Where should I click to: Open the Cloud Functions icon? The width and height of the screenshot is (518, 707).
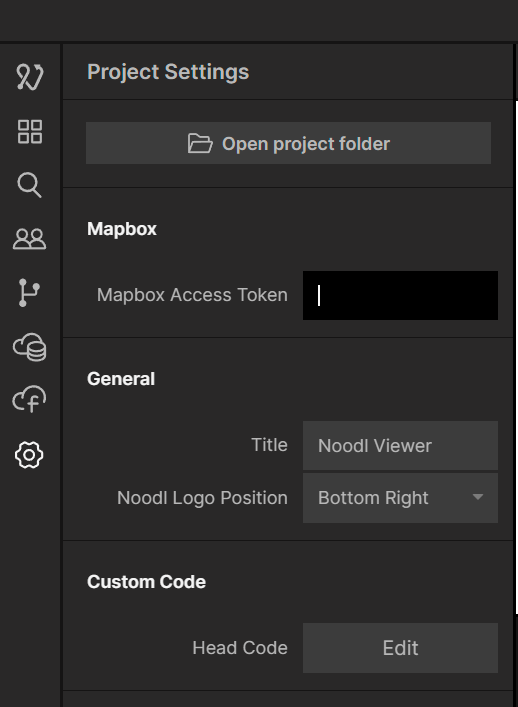tap(30, 399)
